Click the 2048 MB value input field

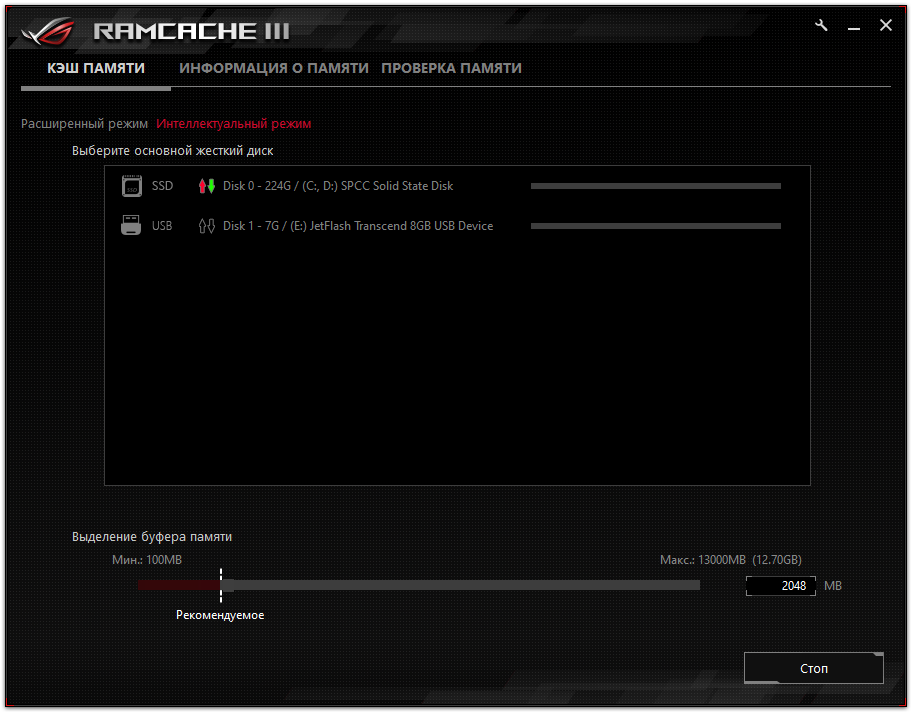[781, 585]
